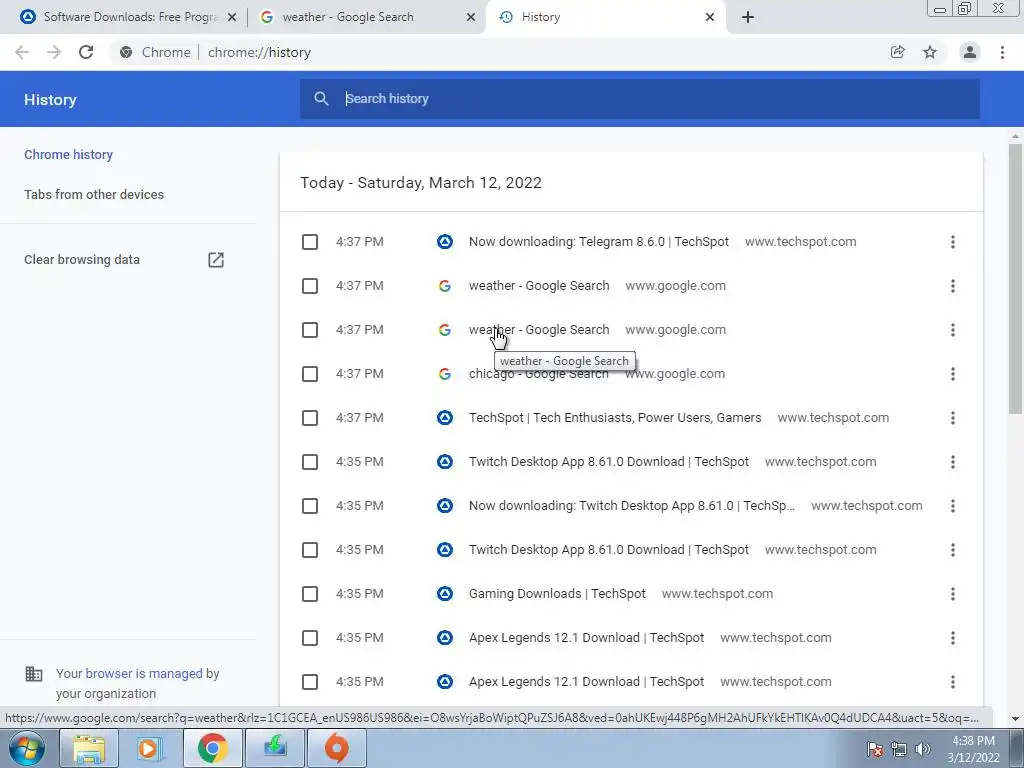Focus the Search history field
The image size is (1024, 768).
pos(640,99)
